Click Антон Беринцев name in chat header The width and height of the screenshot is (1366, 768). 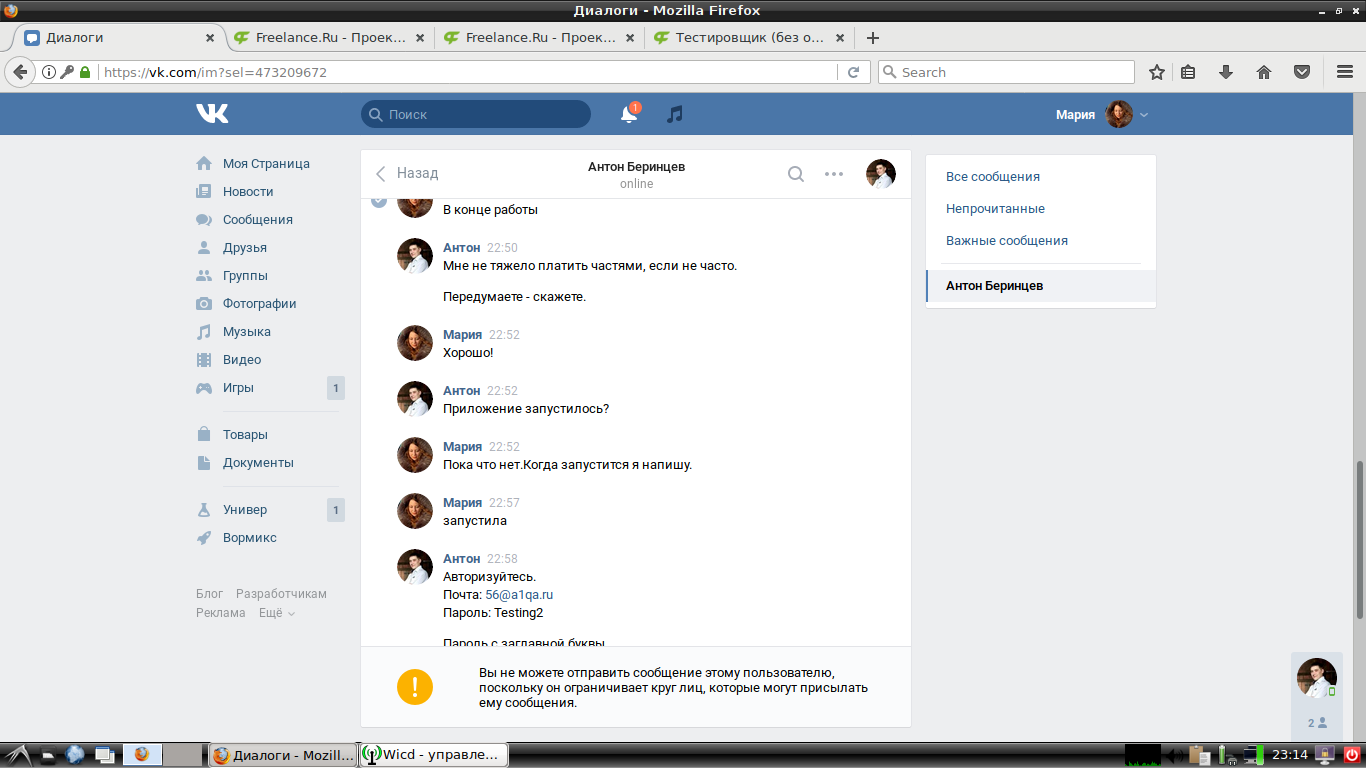coord(636,167)
